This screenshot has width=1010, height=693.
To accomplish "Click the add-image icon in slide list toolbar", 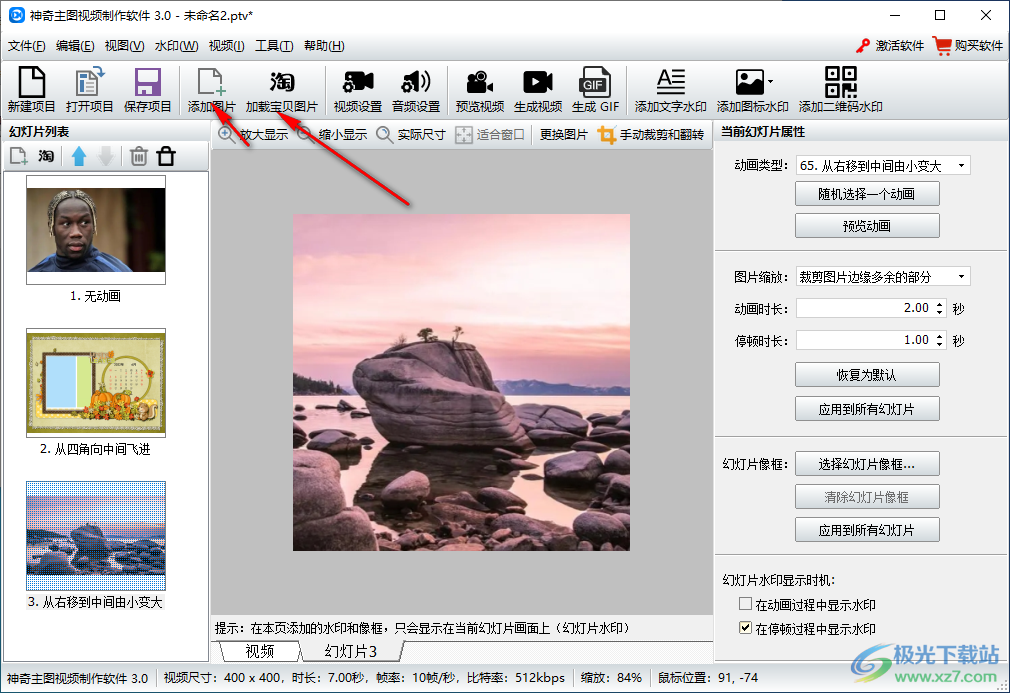I will pyautogui.click(x=19, y=156).
